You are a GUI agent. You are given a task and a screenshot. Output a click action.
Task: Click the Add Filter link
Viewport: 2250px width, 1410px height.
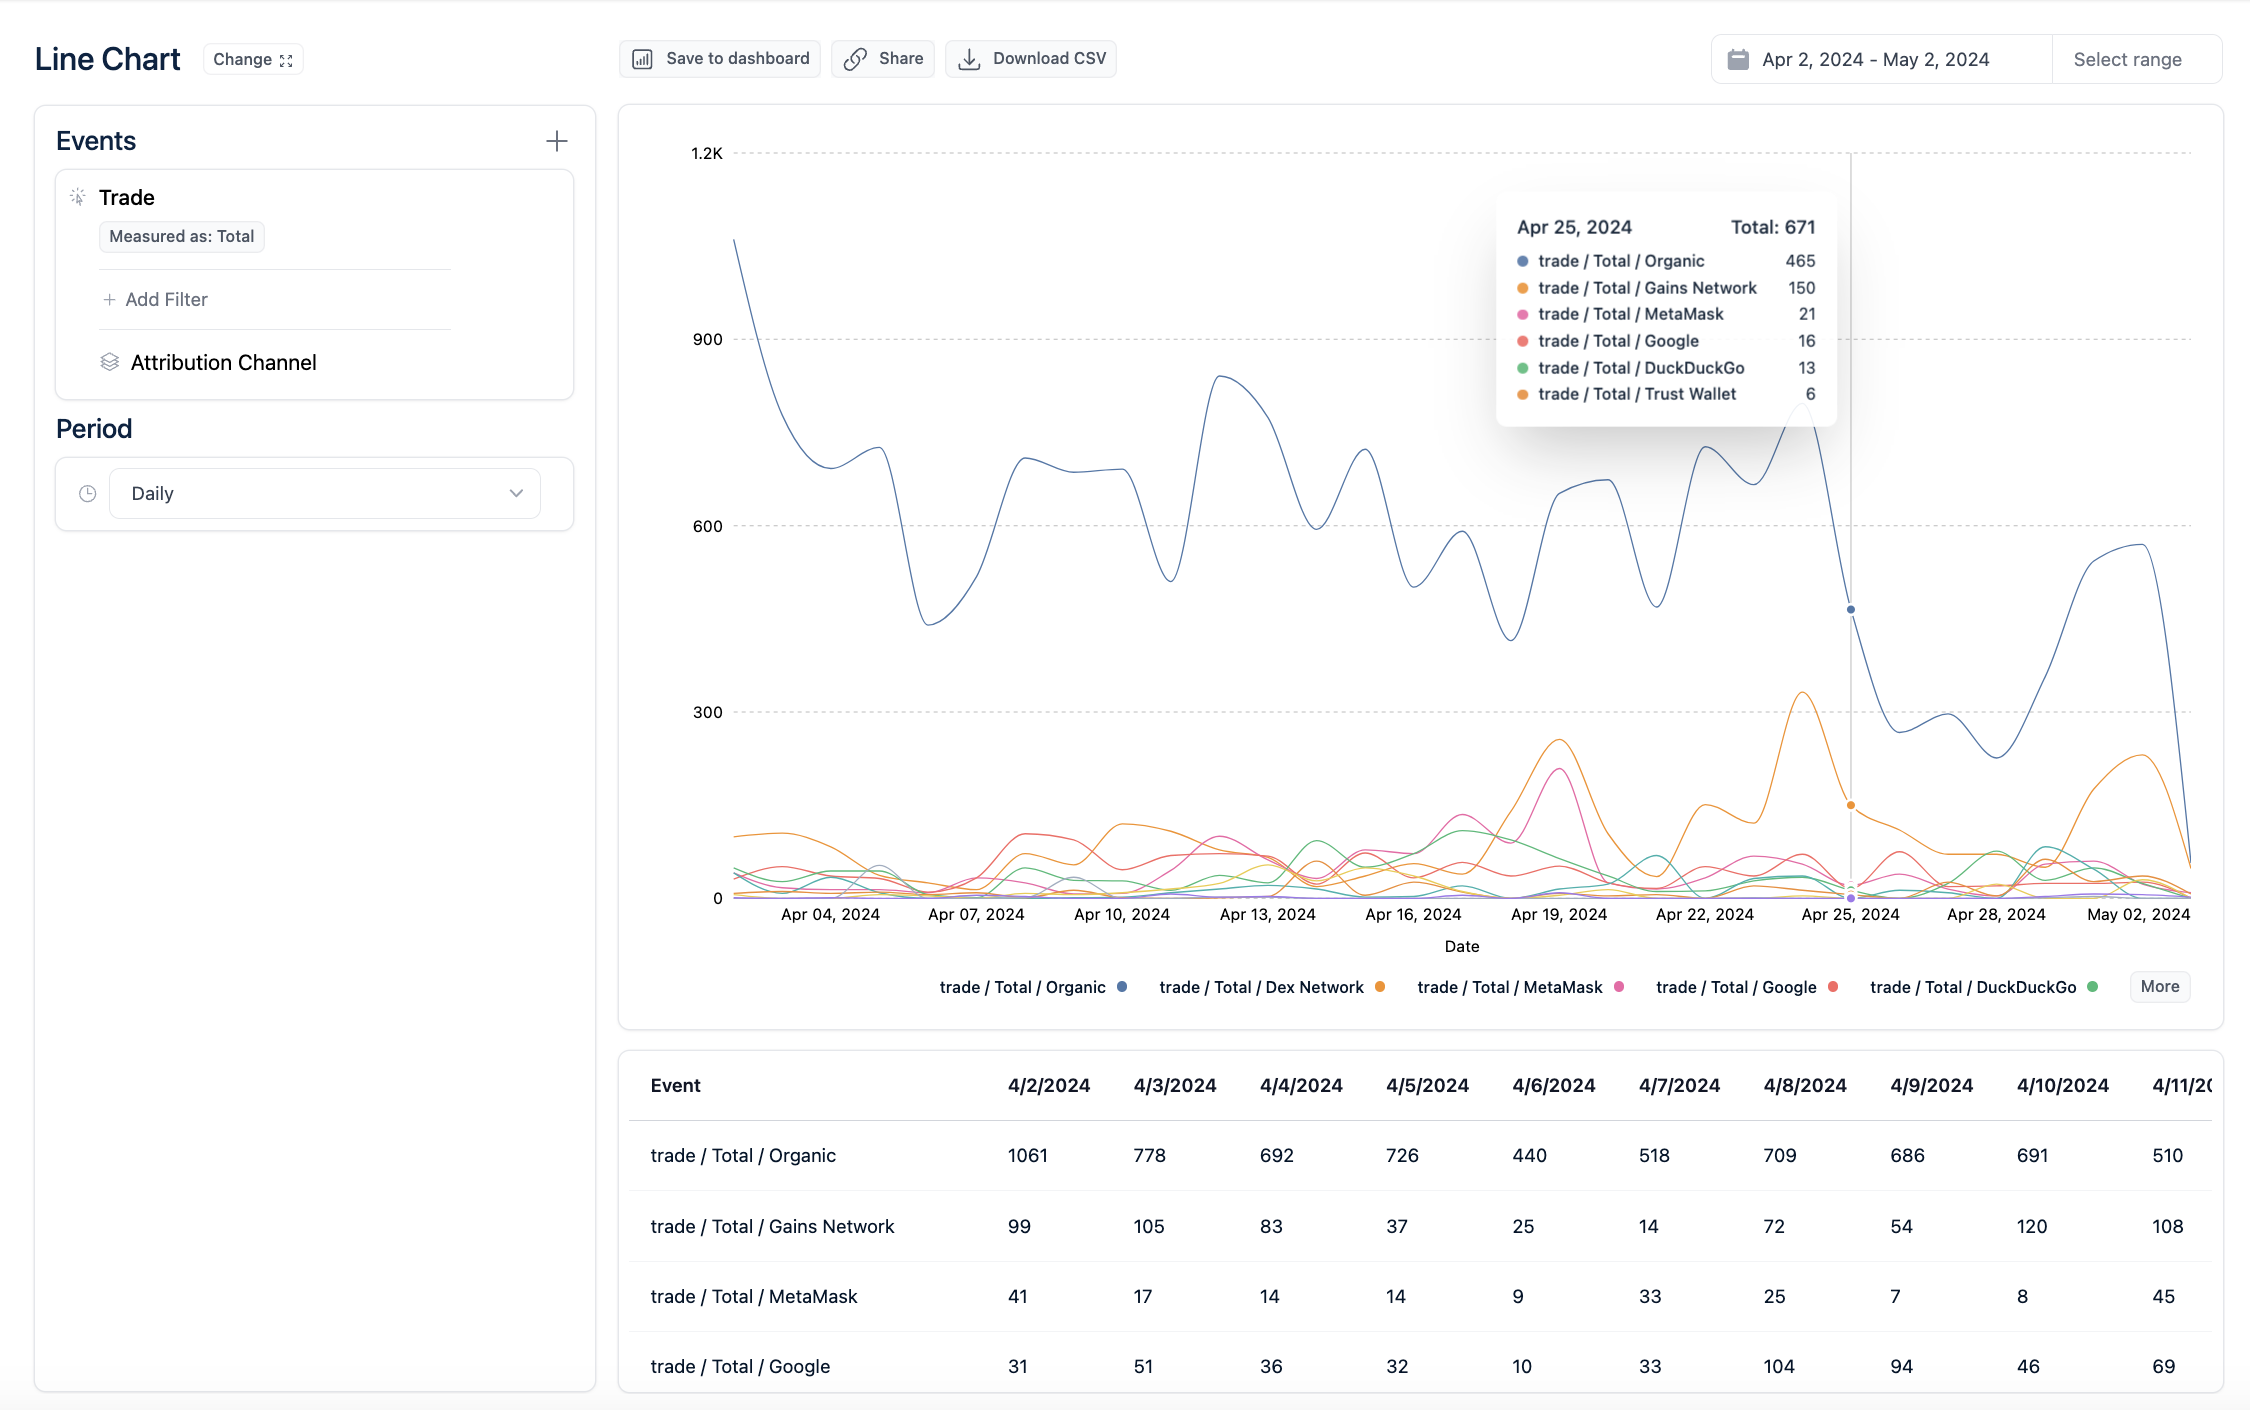[x=156, y=299]
